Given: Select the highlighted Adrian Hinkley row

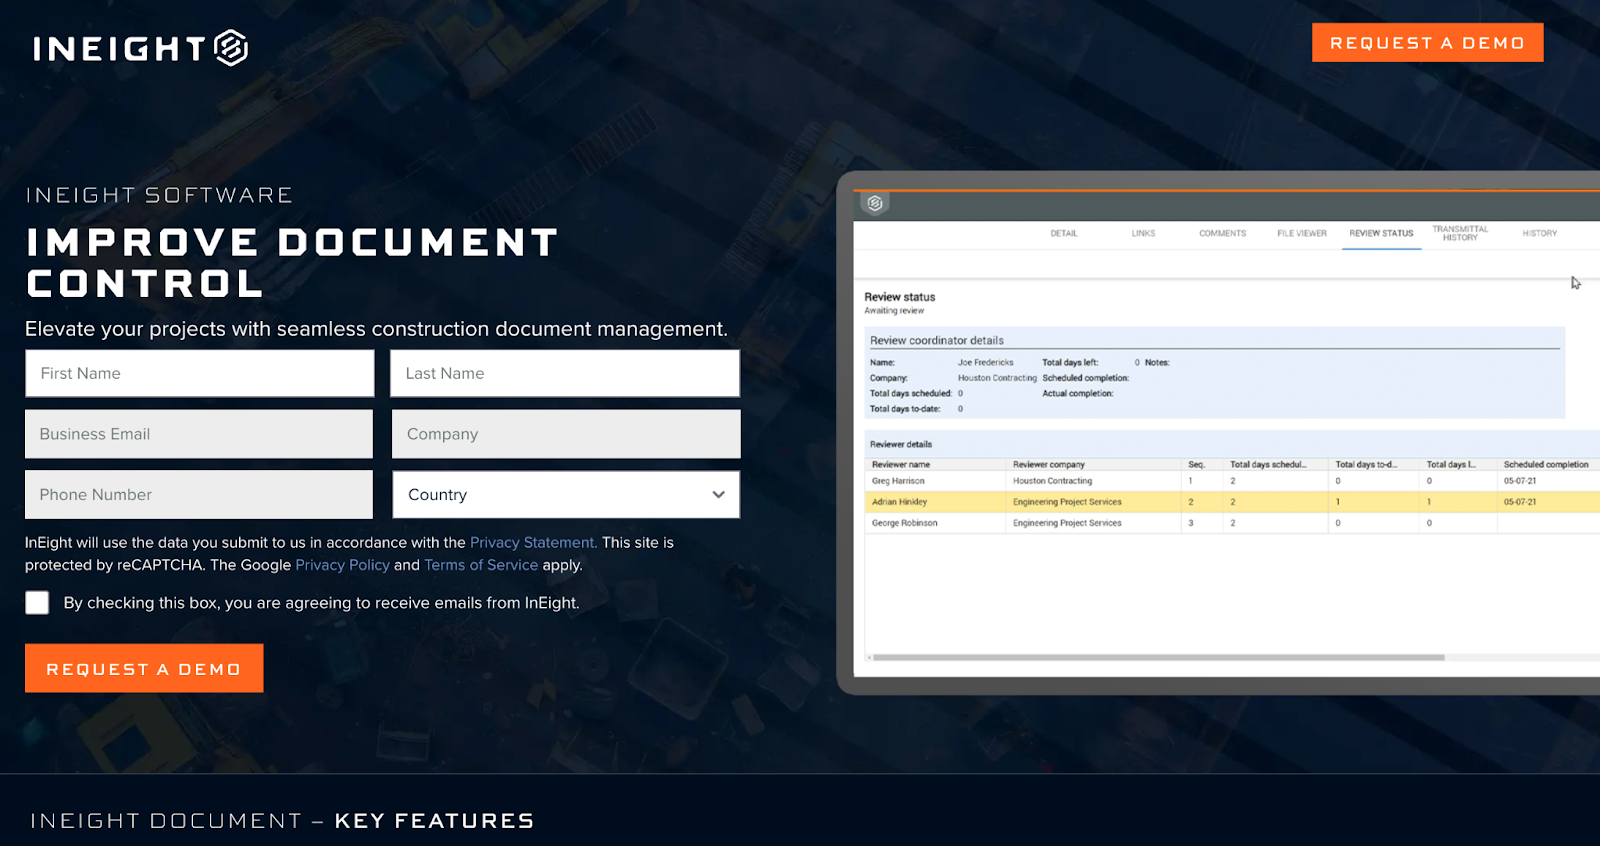Looking at the screenshot, I should click(1232, 502).
